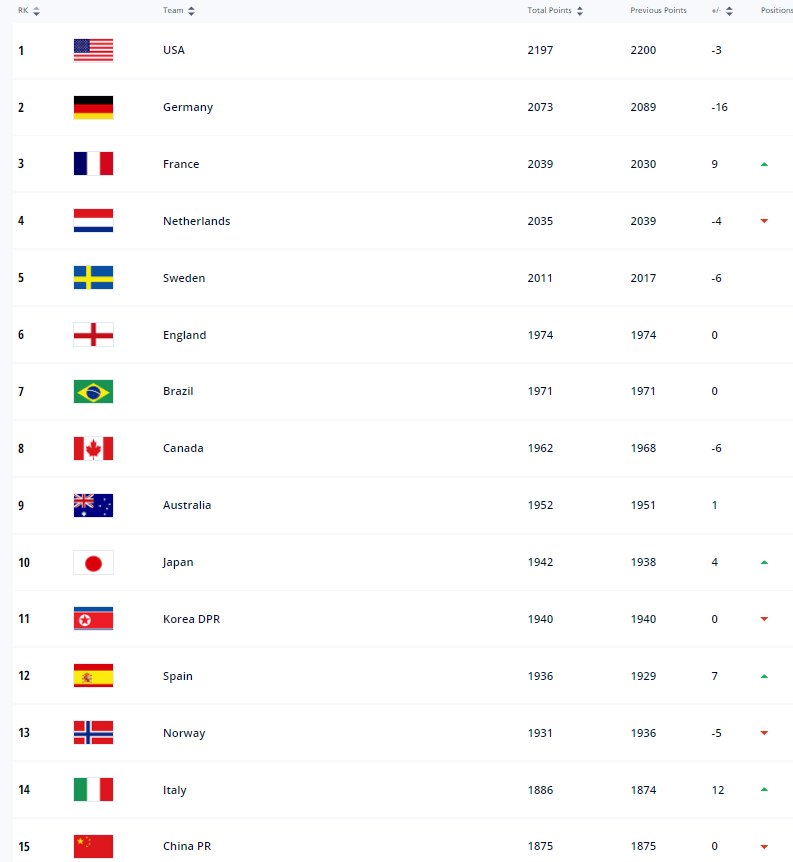Click France's green up arrow indicator
Image resolution: width=793 pixels, height=862 pixels.
(x=764, y=164)
